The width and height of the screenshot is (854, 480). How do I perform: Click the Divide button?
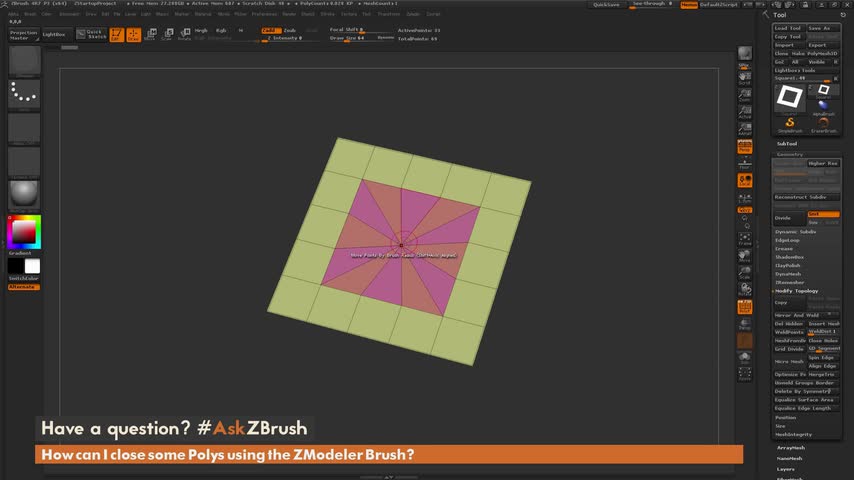(789, 218)
